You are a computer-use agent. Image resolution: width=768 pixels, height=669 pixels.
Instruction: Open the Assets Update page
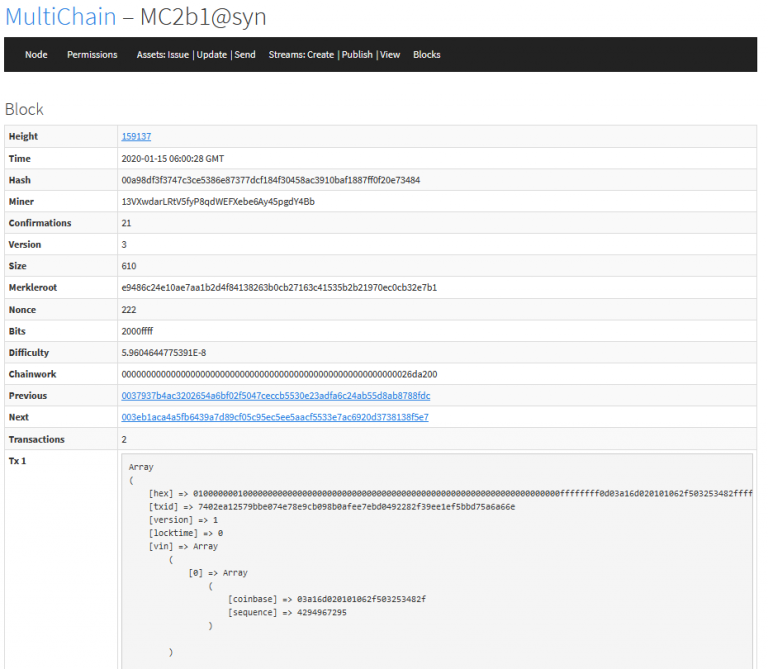click(x=211, y=55)
